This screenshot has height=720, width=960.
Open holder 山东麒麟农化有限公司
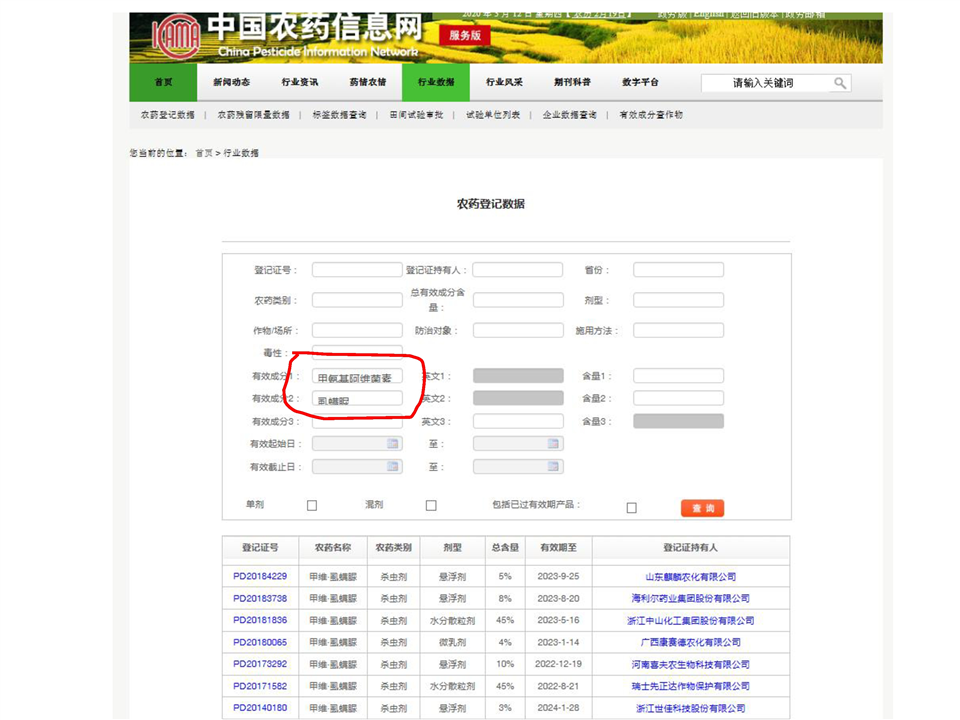click(x=691, y=577)
